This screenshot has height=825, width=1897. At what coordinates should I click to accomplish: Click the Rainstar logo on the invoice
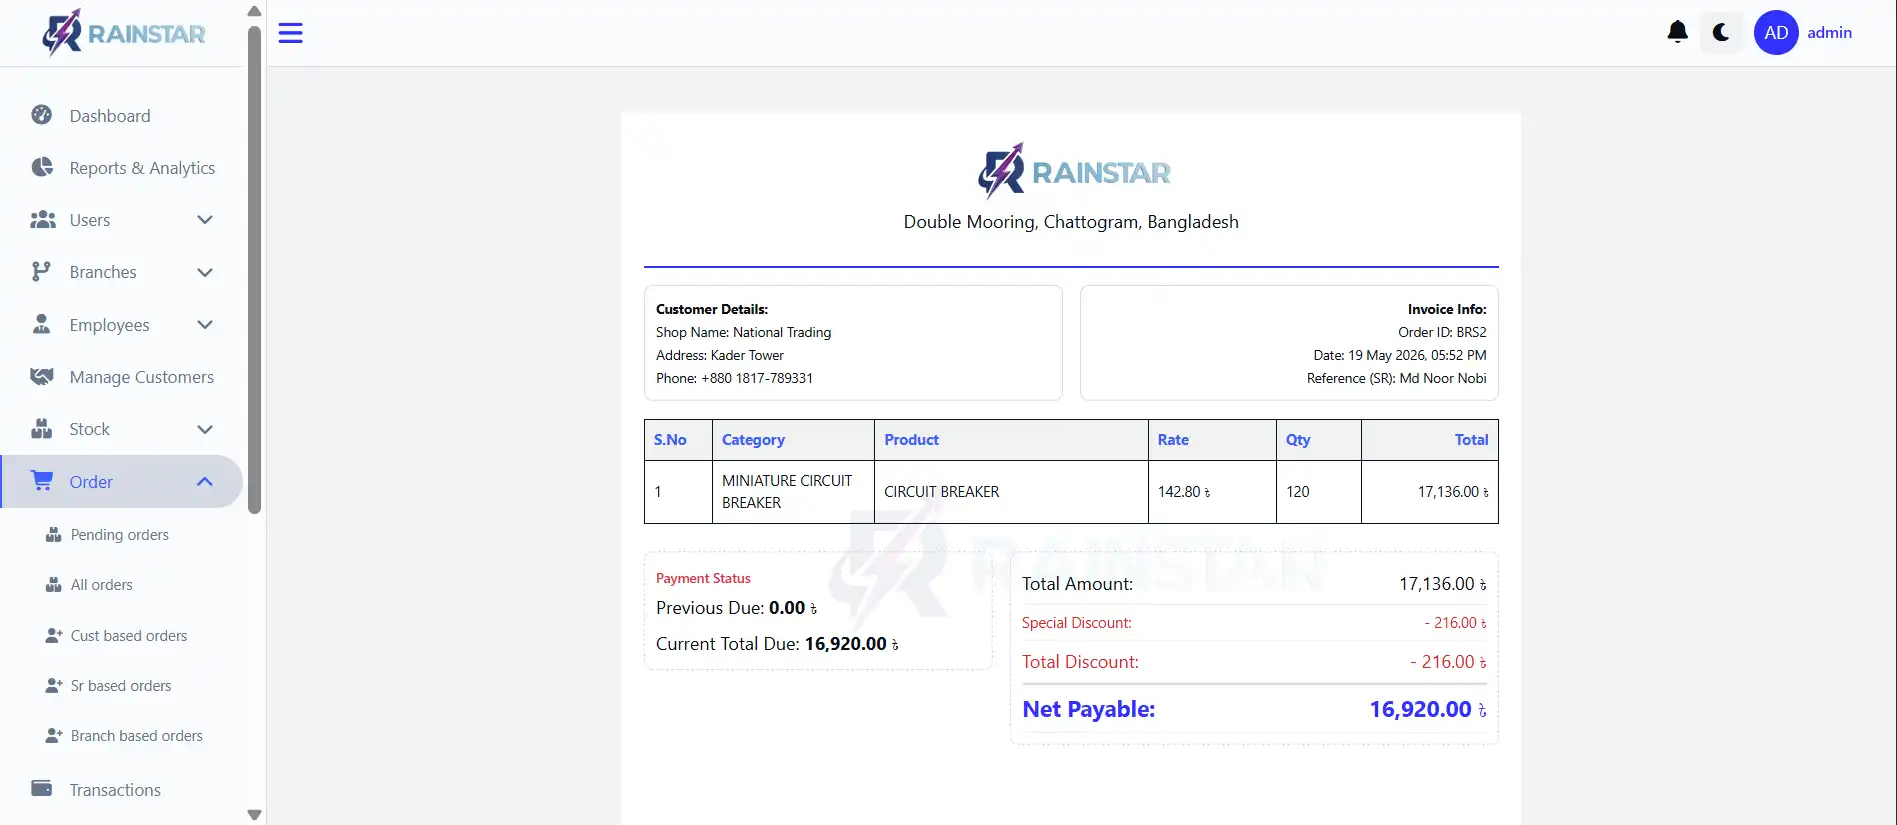(1074, 170)
